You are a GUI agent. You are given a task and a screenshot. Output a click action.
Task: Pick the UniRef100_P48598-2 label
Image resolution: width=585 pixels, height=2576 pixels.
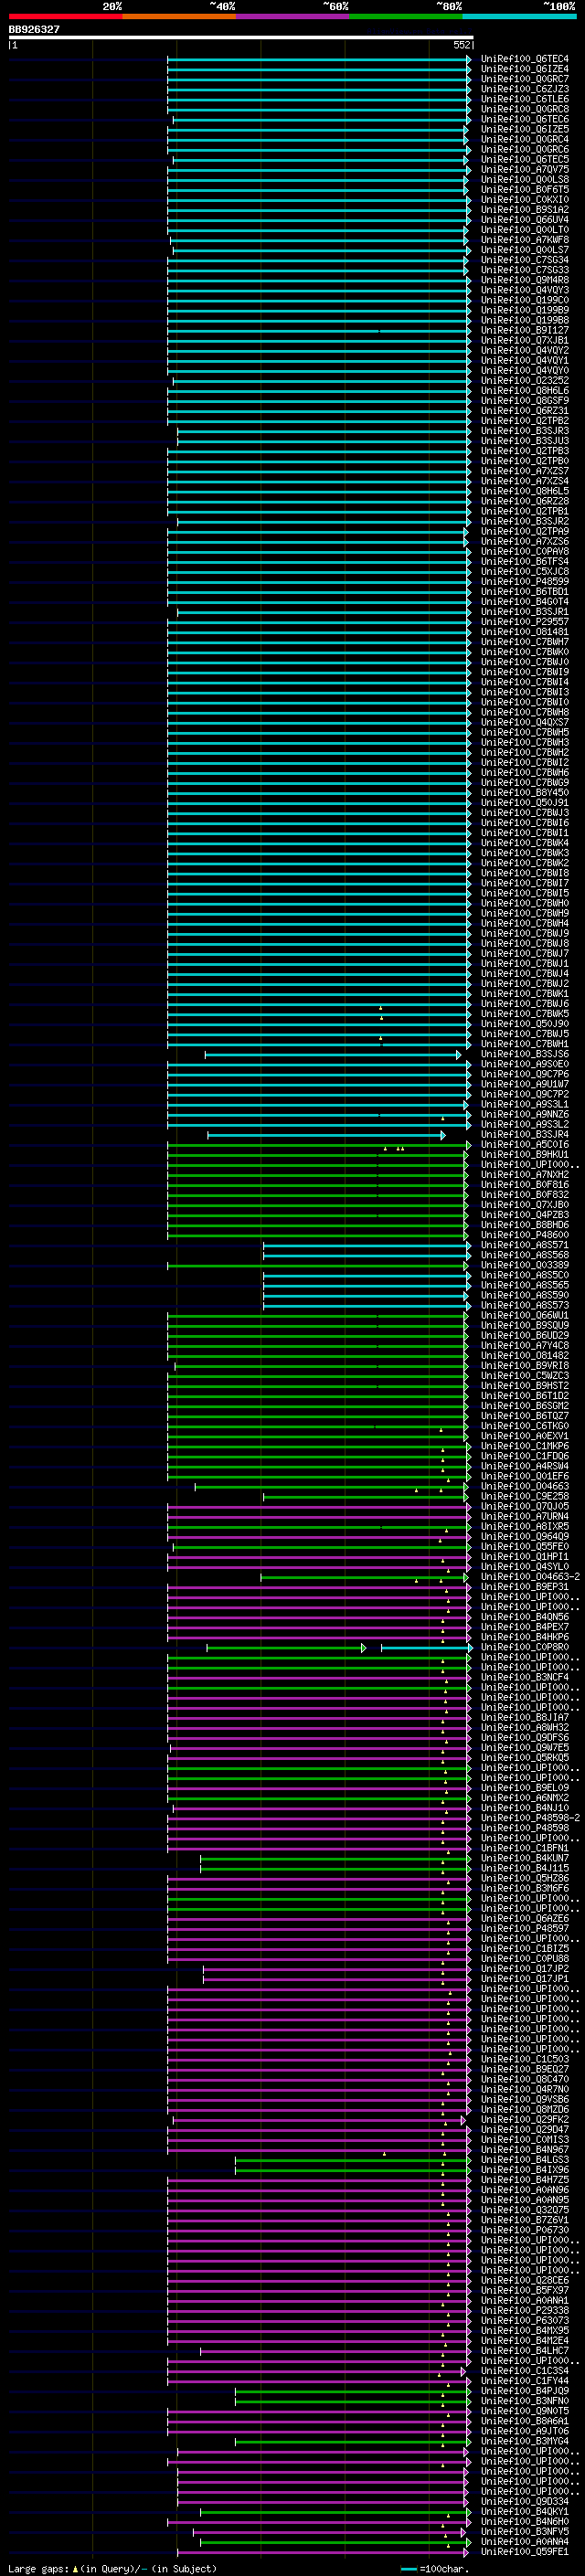coord(530,1818)
